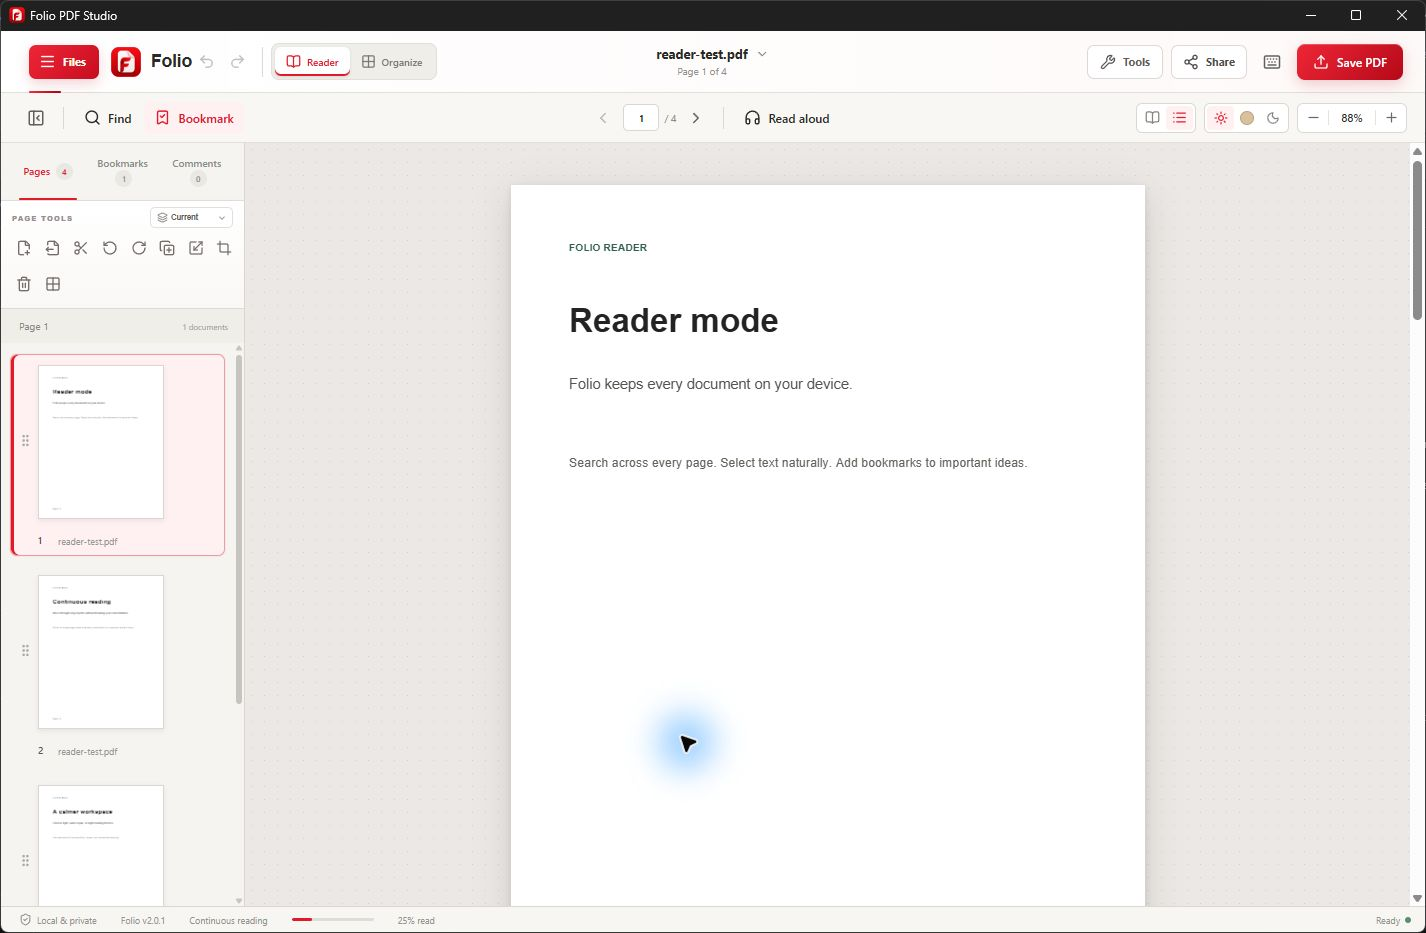Rotate page clockwise
This screenshot has height=933, width=1426.
point(139,248)
